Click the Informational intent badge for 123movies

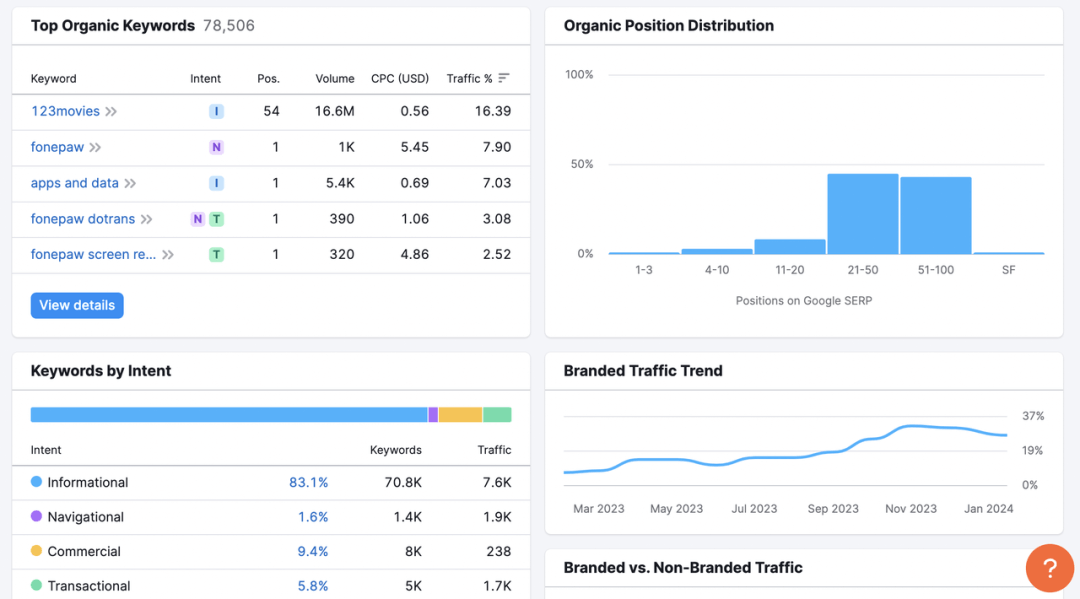(x=216, y=111)
